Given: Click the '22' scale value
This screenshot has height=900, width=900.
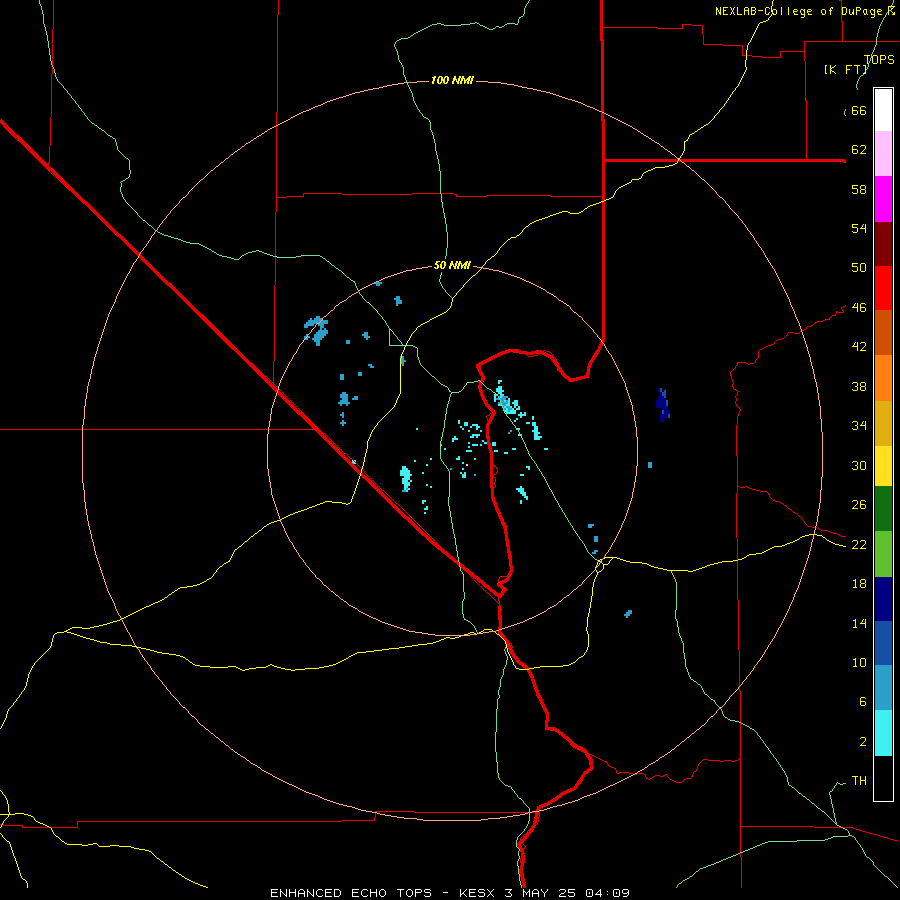Looking at the screenshot, I should click(x=859, y=544).
